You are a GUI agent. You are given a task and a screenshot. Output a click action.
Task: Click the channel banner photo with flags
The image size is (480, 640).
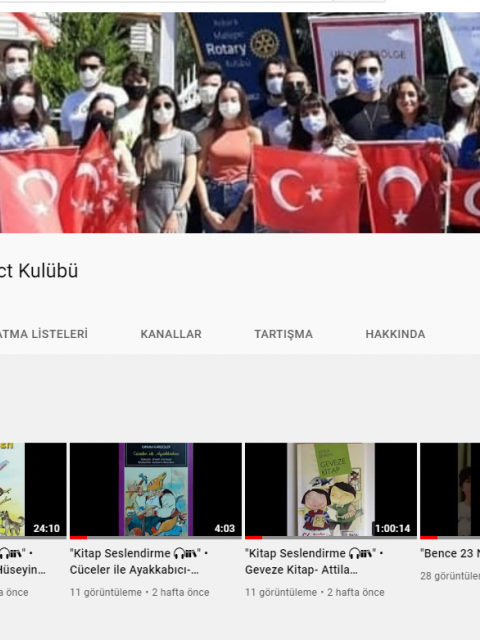point(240,122)
